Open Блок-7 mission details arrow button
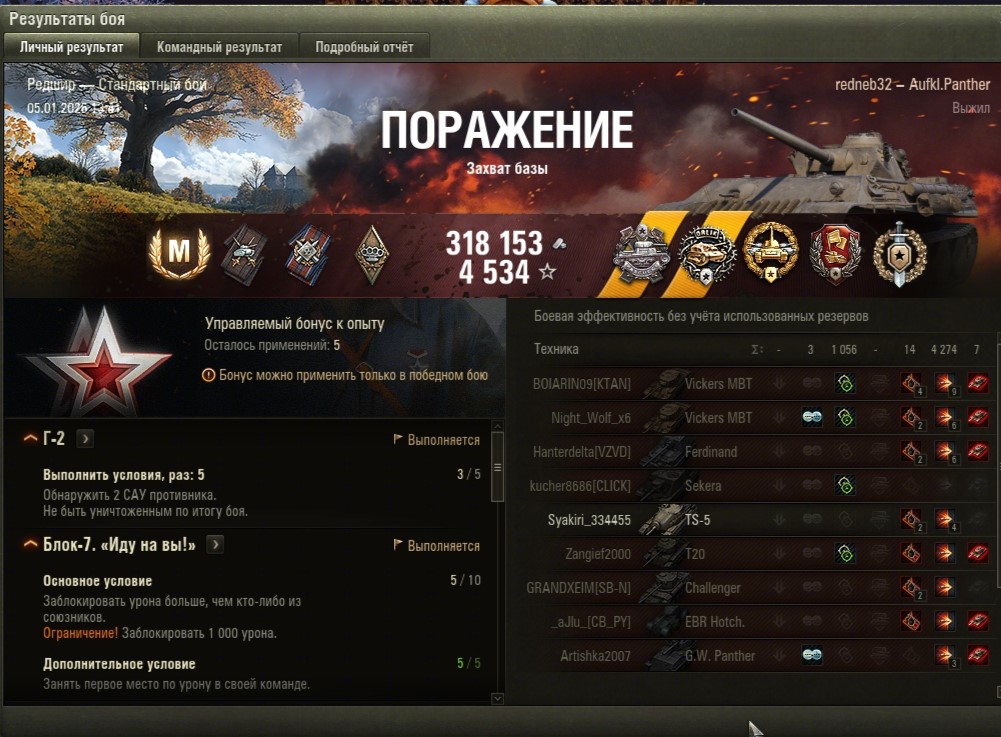Image resolution: width=1001 pixels, height=737 pixels. point(215,545)
